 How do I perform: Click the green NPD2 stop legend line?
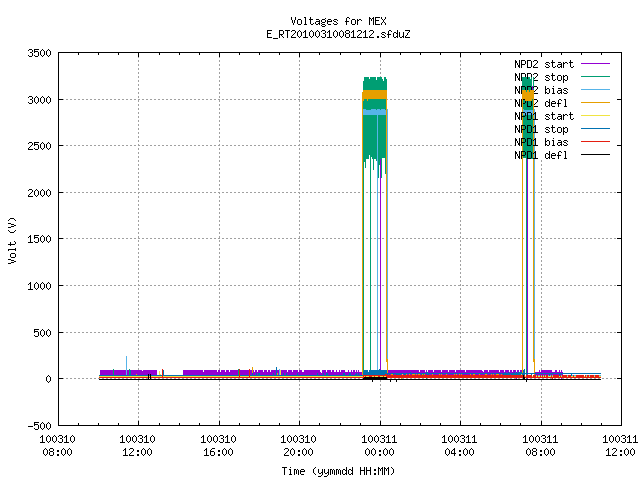point(595,77)
